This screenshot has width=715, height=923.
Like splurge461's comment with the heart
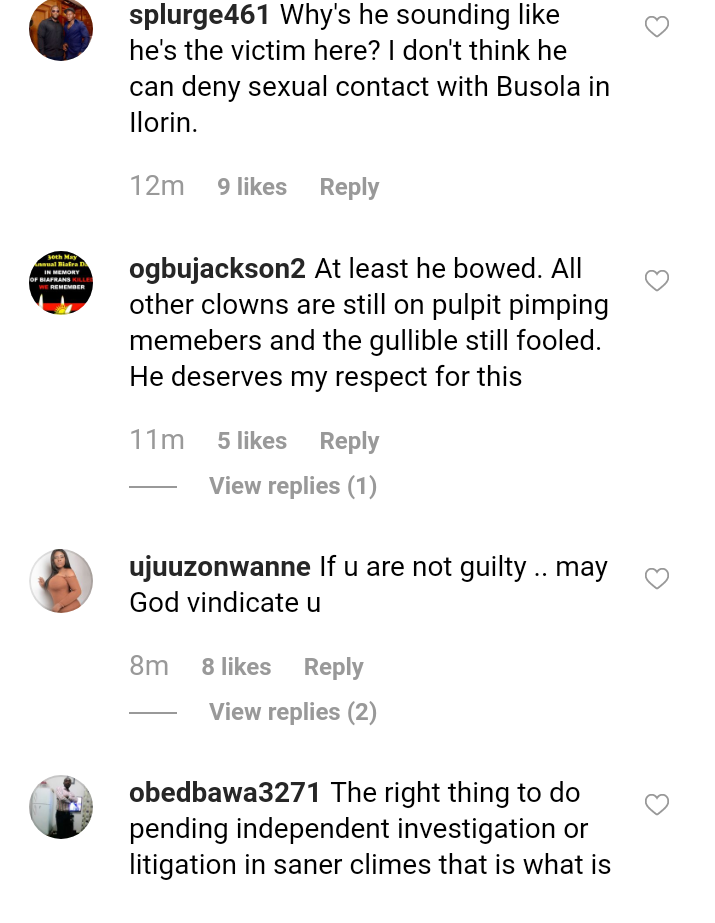click(656, 27)
